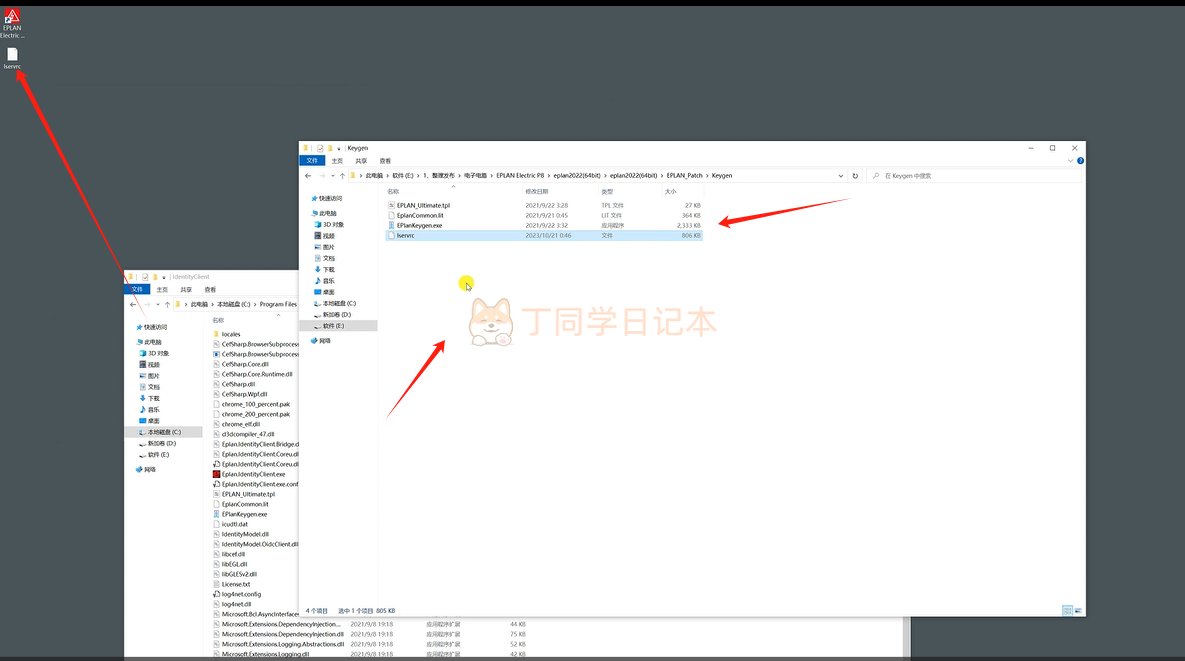Viewport: 1185px width, 661px height.
Task: Click the Keygen search box
Action: [x=973, y=175]
